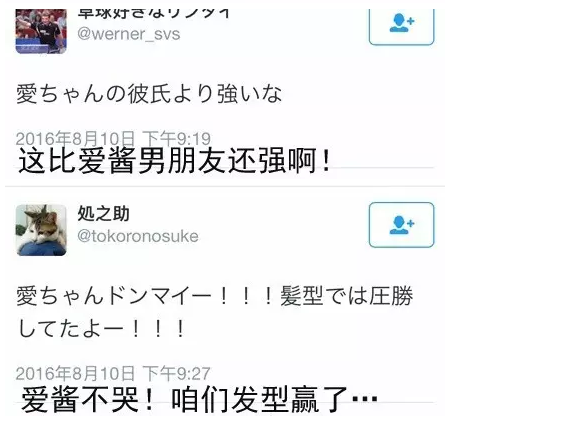Viewport: 561px width, 424px height.
Task: Open the cat profile avatar
Action: click(x=41, y=230)
